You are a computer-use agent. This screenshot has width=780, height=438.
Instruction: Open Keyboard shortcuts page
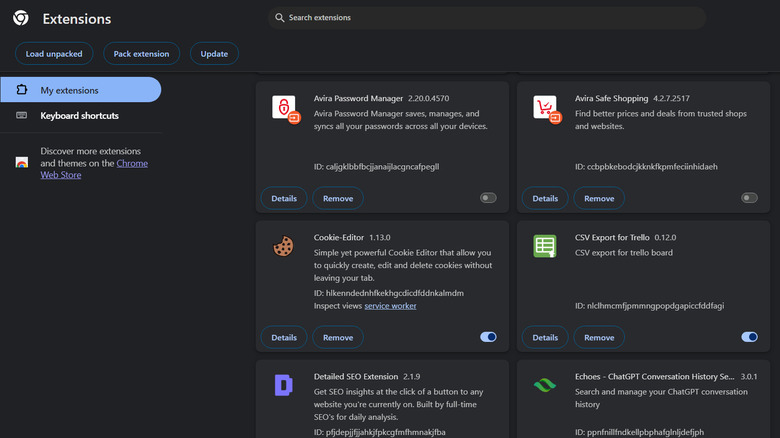pos(79,116)
